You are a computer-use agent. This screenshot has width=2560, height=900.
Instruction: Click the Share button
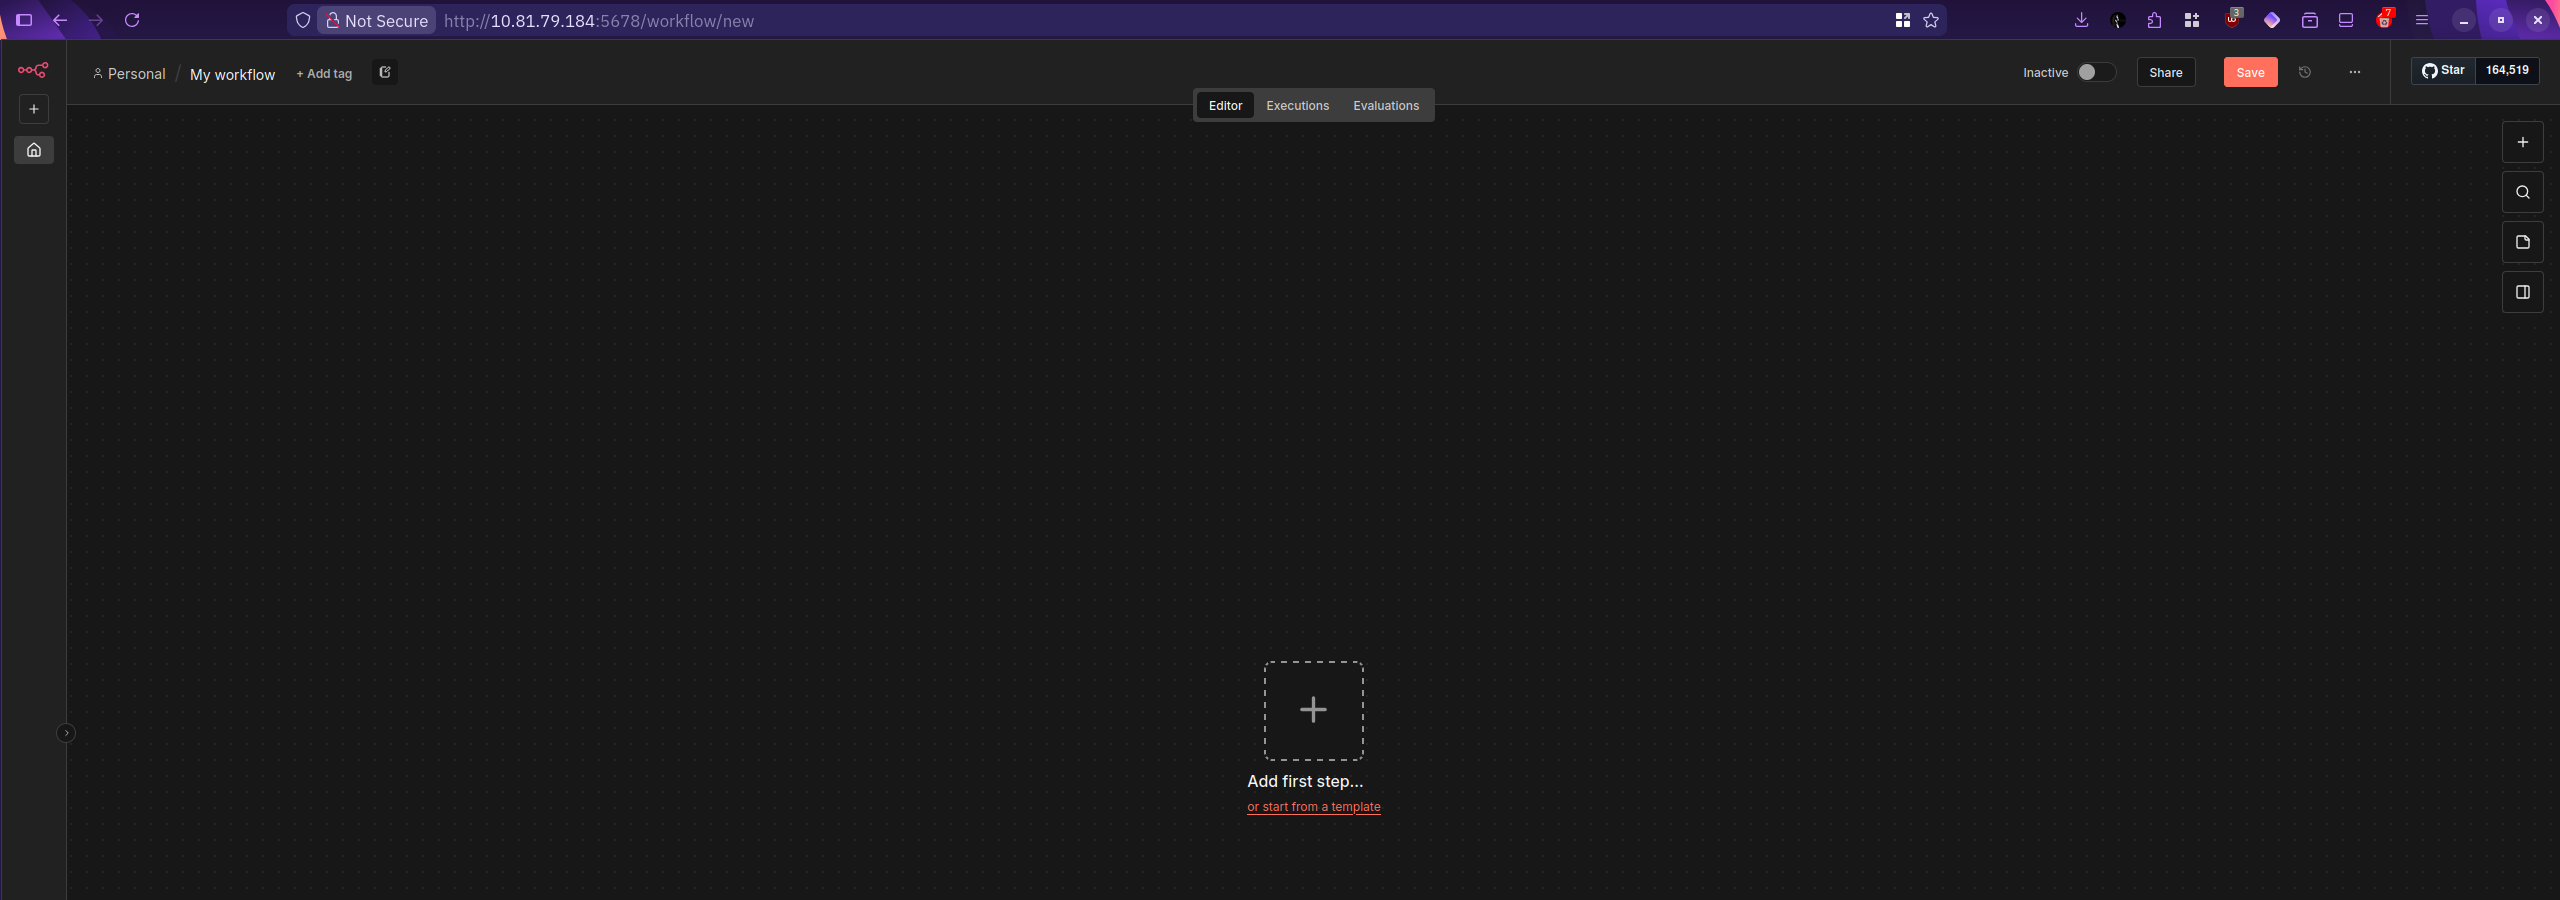(2165, 72)
